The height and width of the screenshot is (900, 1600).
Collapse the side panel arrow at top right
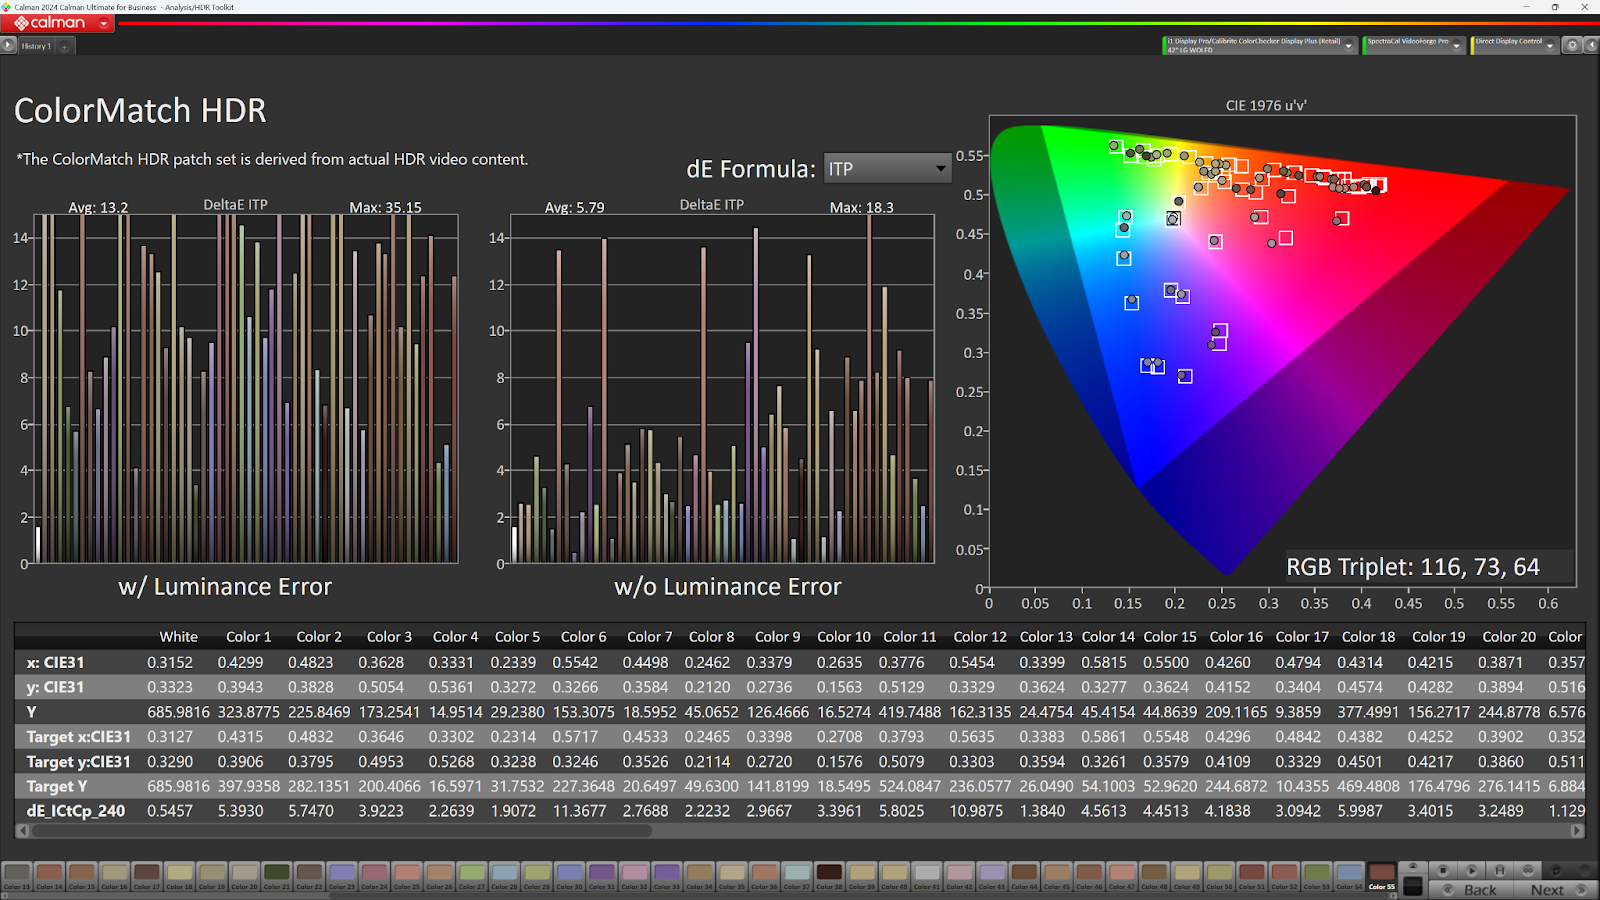pyautogui.click(x=1590, y=45)
